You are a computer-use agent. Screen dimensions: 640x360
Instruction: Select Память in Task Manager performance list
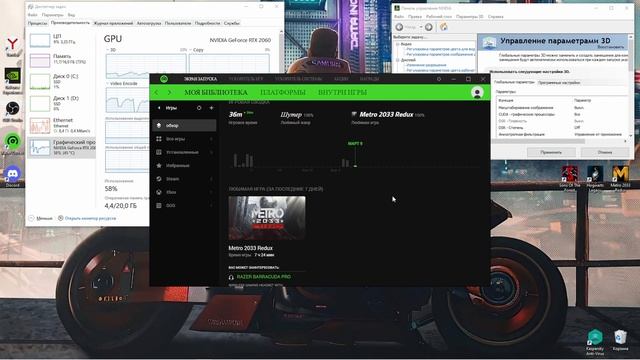[62, 60]
